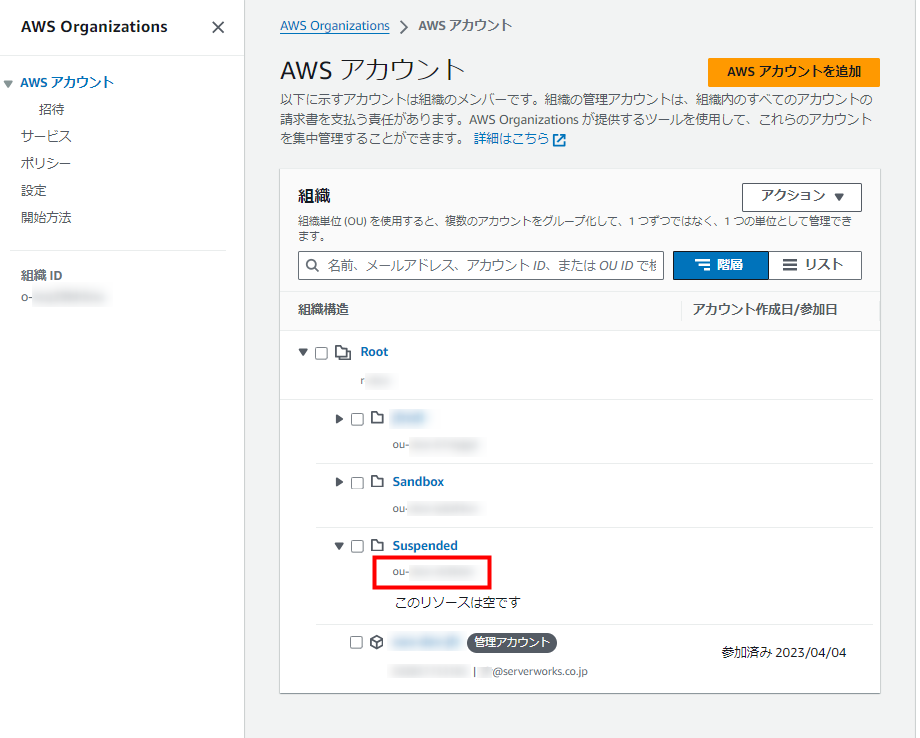
Task: Click the Suspended folder icon
Action: click(x=377, y=546)
